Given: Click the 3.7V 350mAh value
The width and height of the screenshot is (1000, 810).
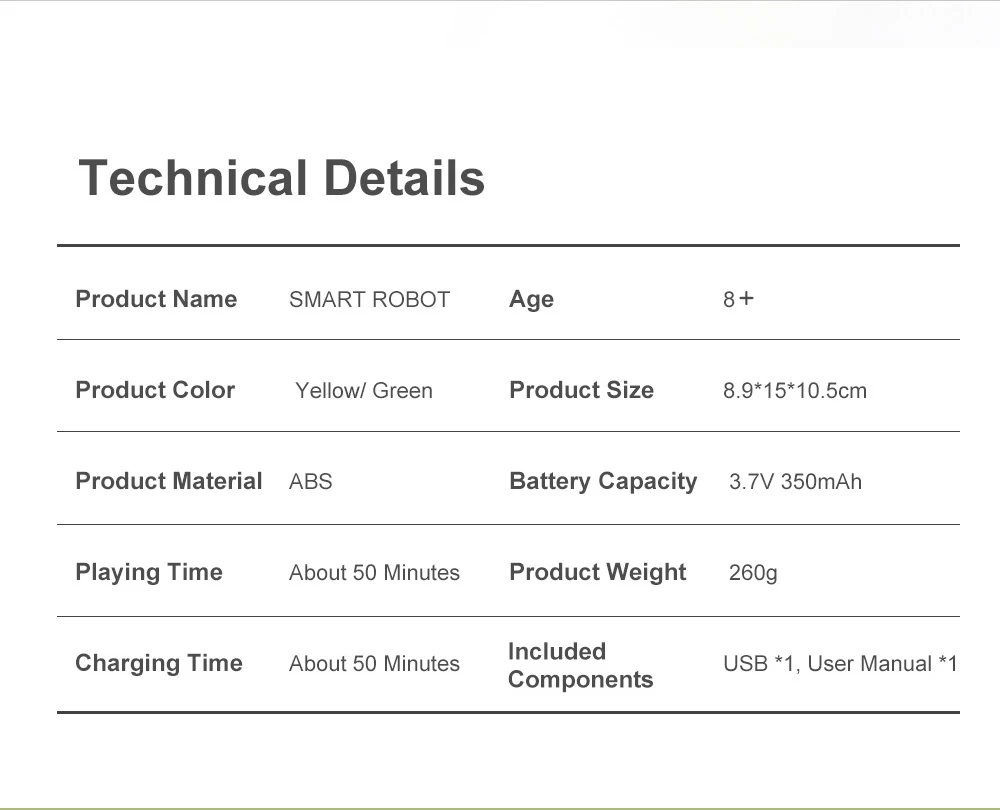Looking at the screenshot, I should tap(795, 482).
